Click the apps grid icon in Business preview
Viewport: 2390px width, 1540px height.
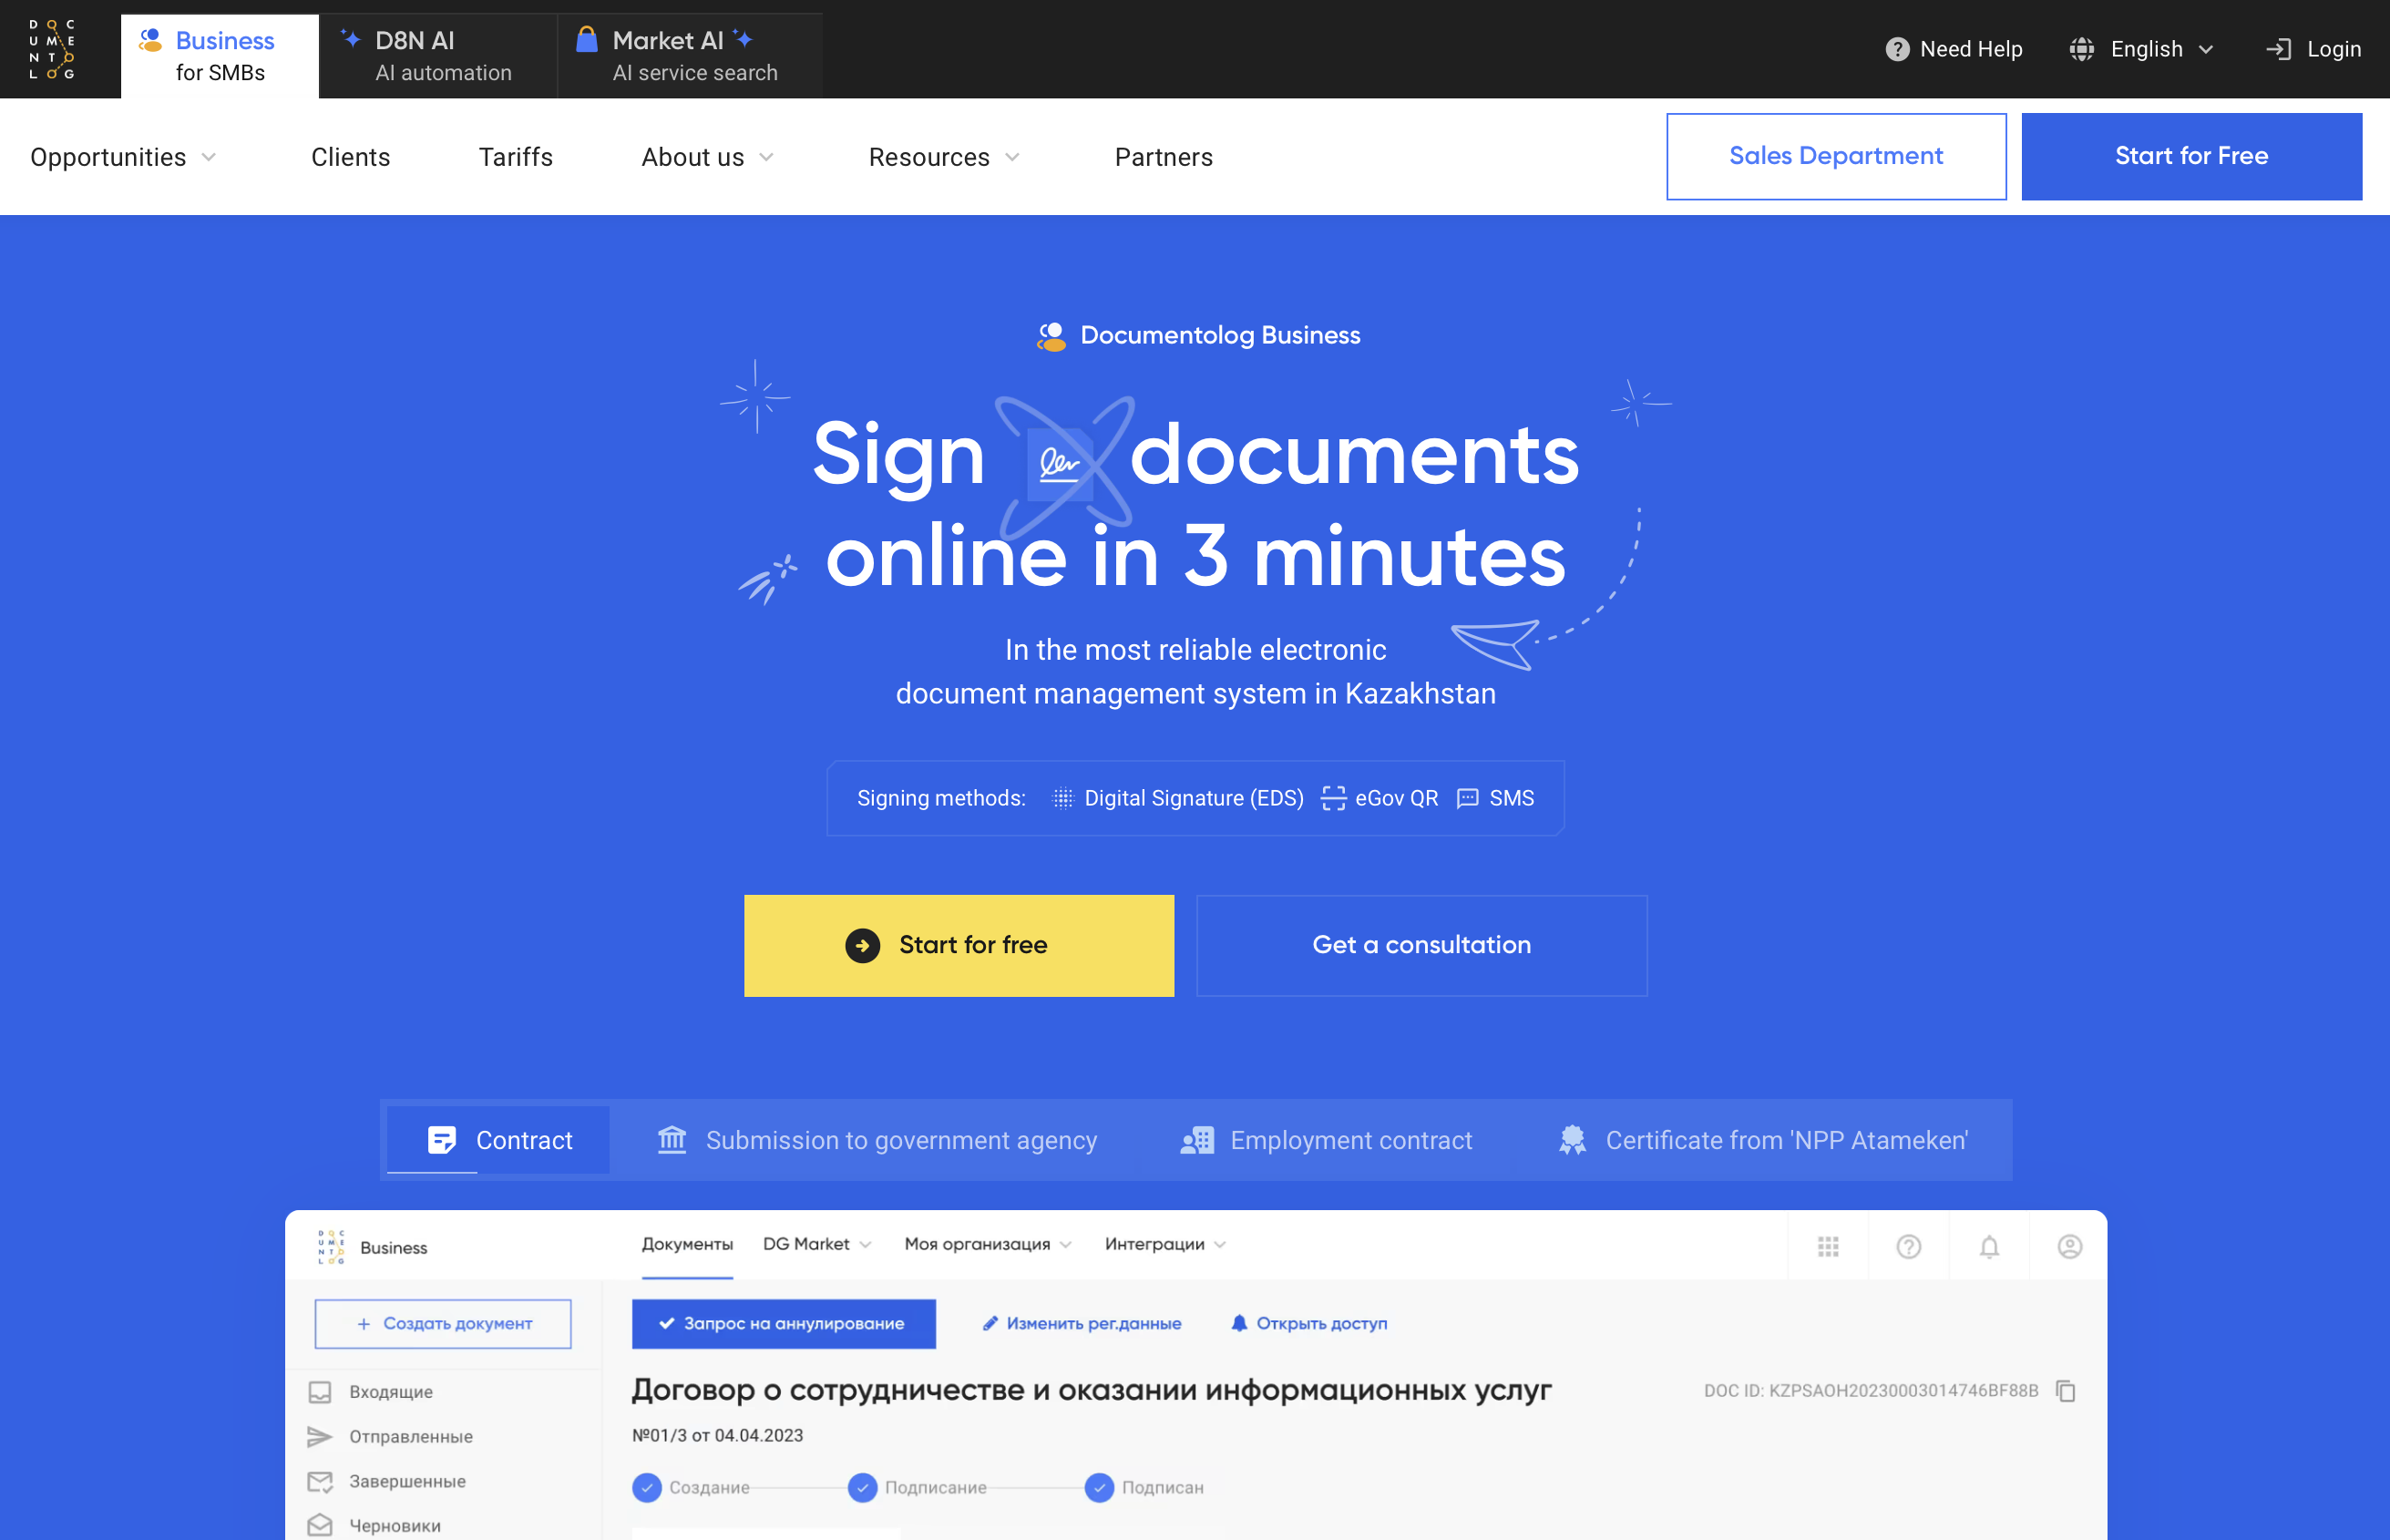1828,1246
